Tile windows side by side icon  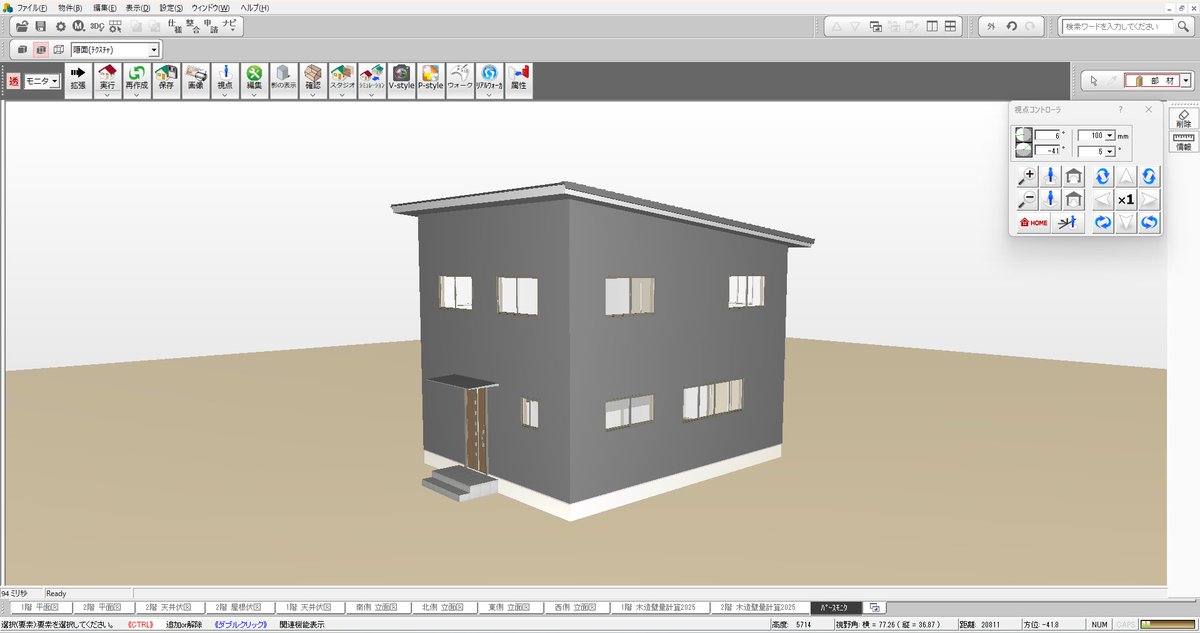931,27
